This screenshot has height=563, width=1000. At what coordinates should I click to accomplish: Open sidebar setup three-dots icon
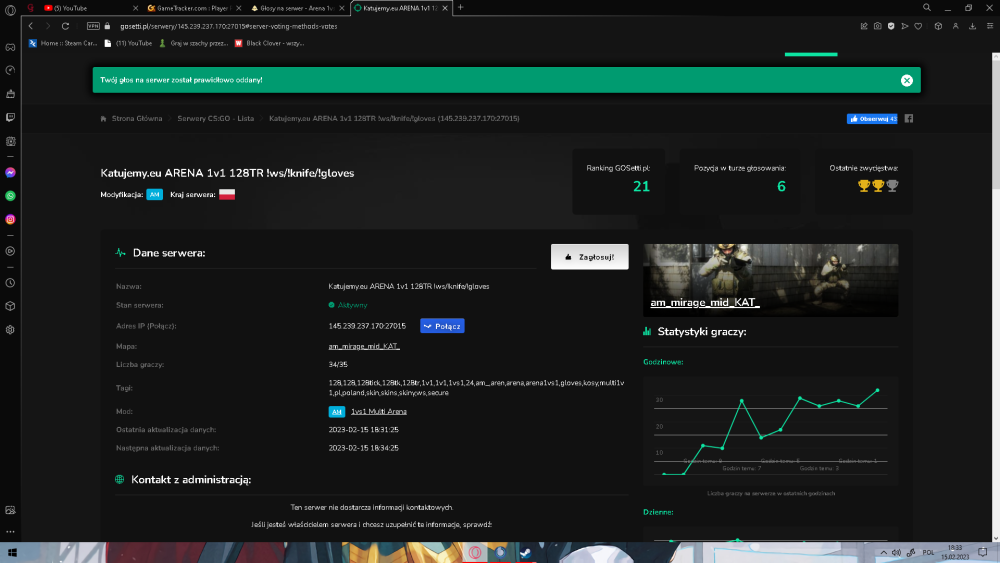(10, 532)
